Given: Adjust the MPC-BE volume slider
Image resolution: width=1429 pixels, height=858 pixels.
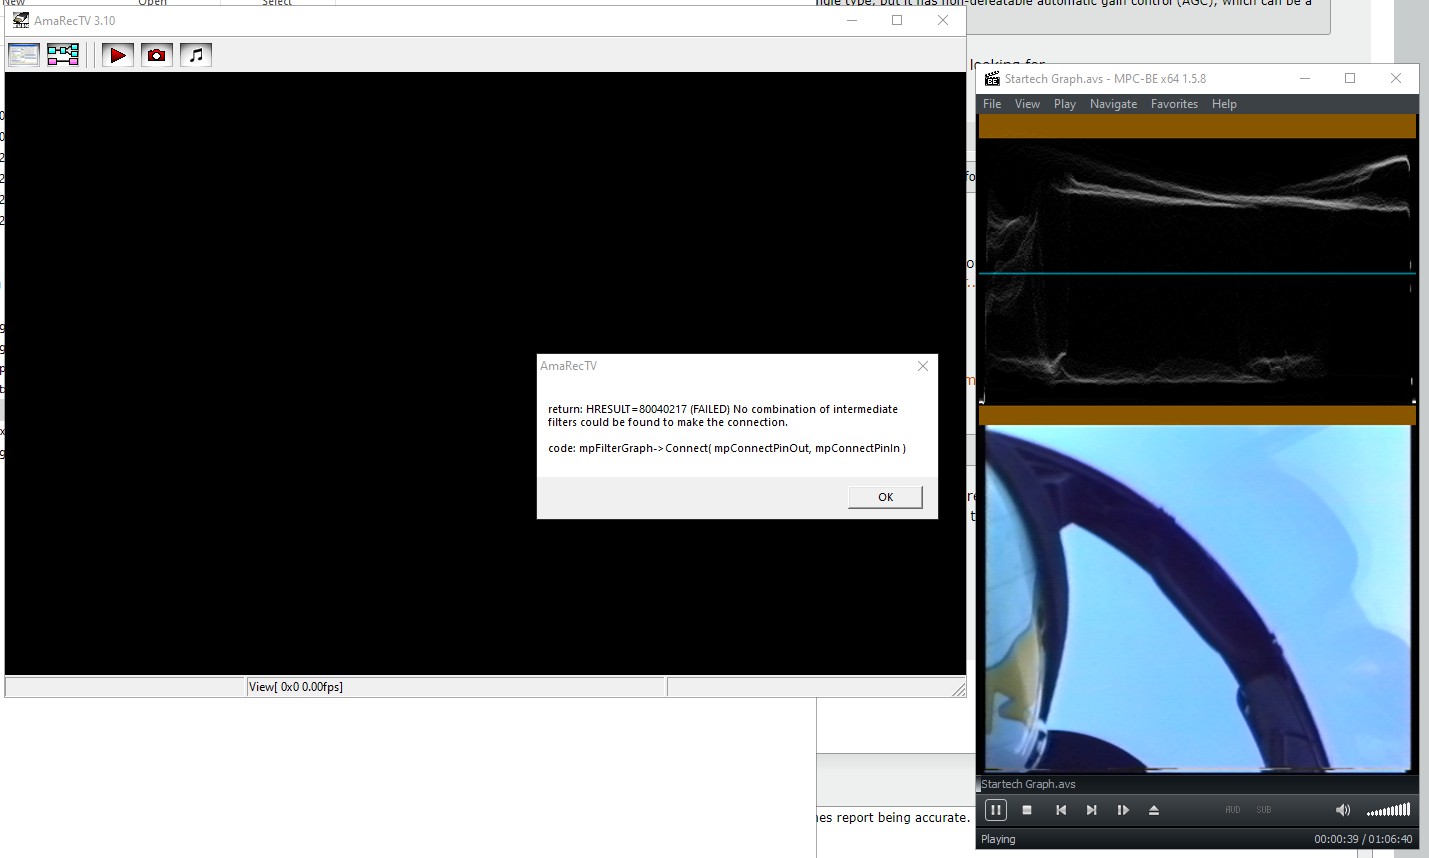Looking at the screenshot, I should [1388, 810].
